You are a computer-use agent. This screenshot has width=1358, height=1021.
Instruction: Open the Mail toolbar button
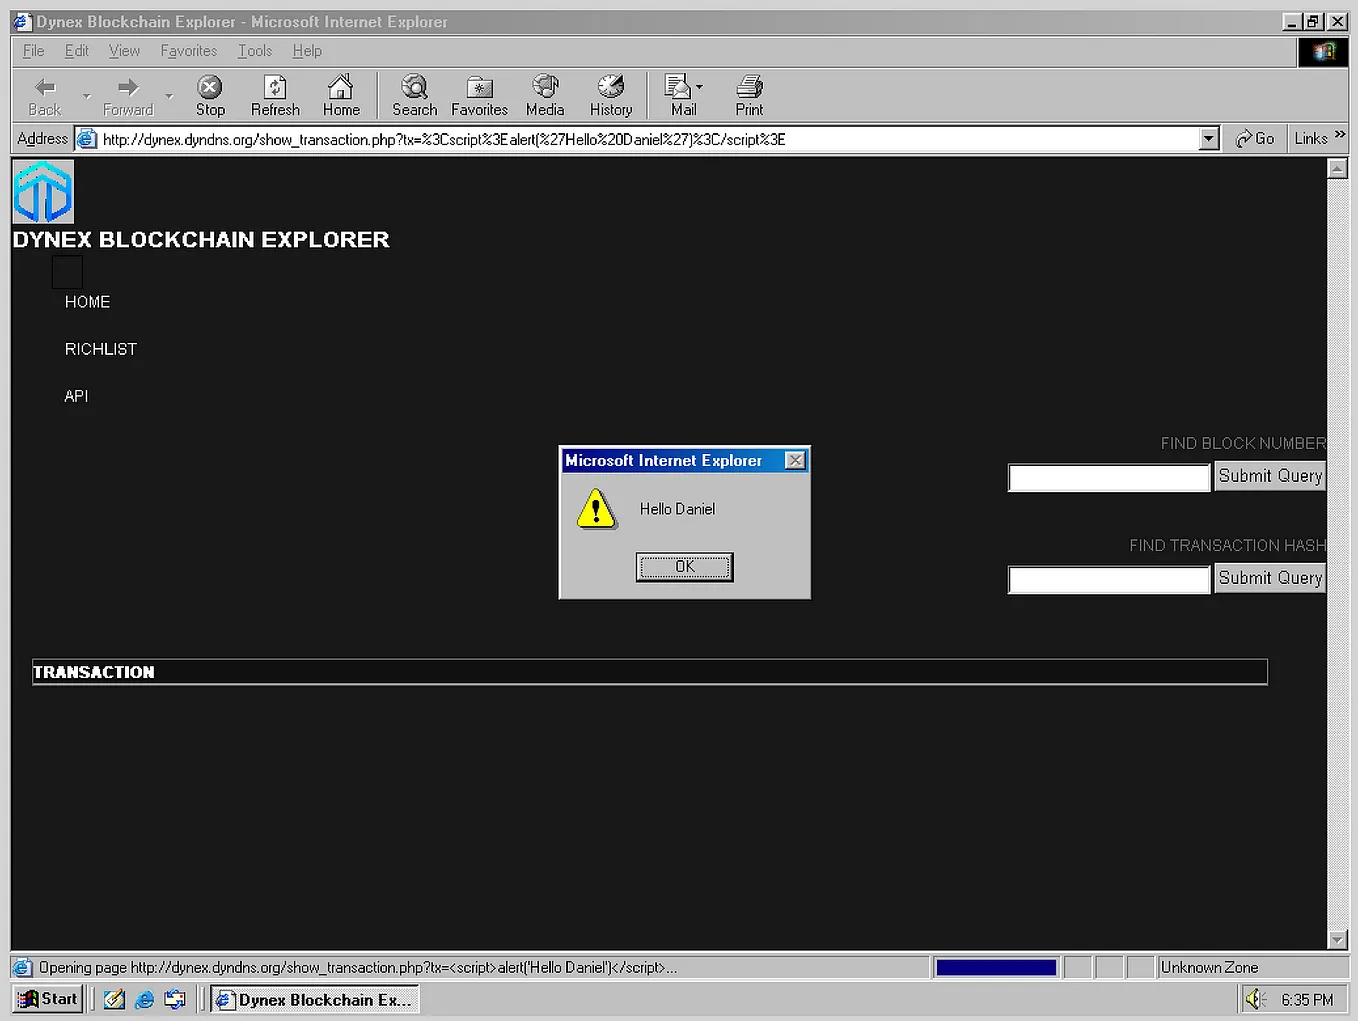684,96
